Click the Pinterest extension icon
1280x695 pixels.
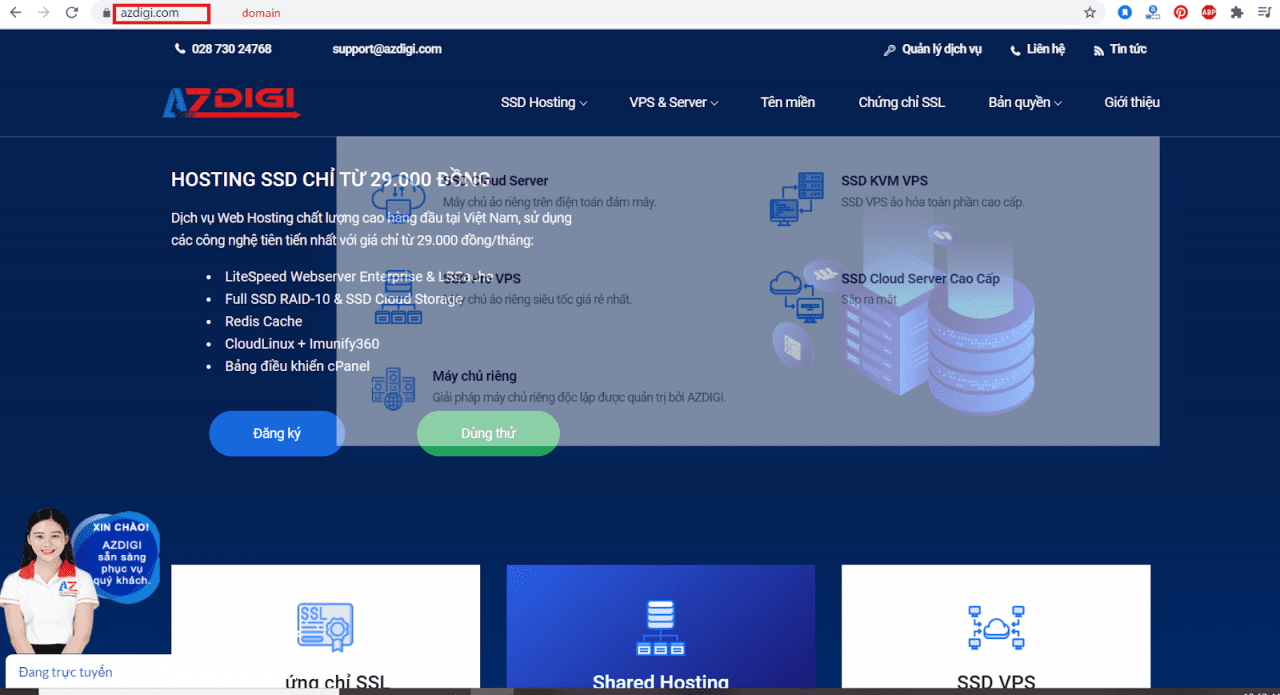point(1181,13)
